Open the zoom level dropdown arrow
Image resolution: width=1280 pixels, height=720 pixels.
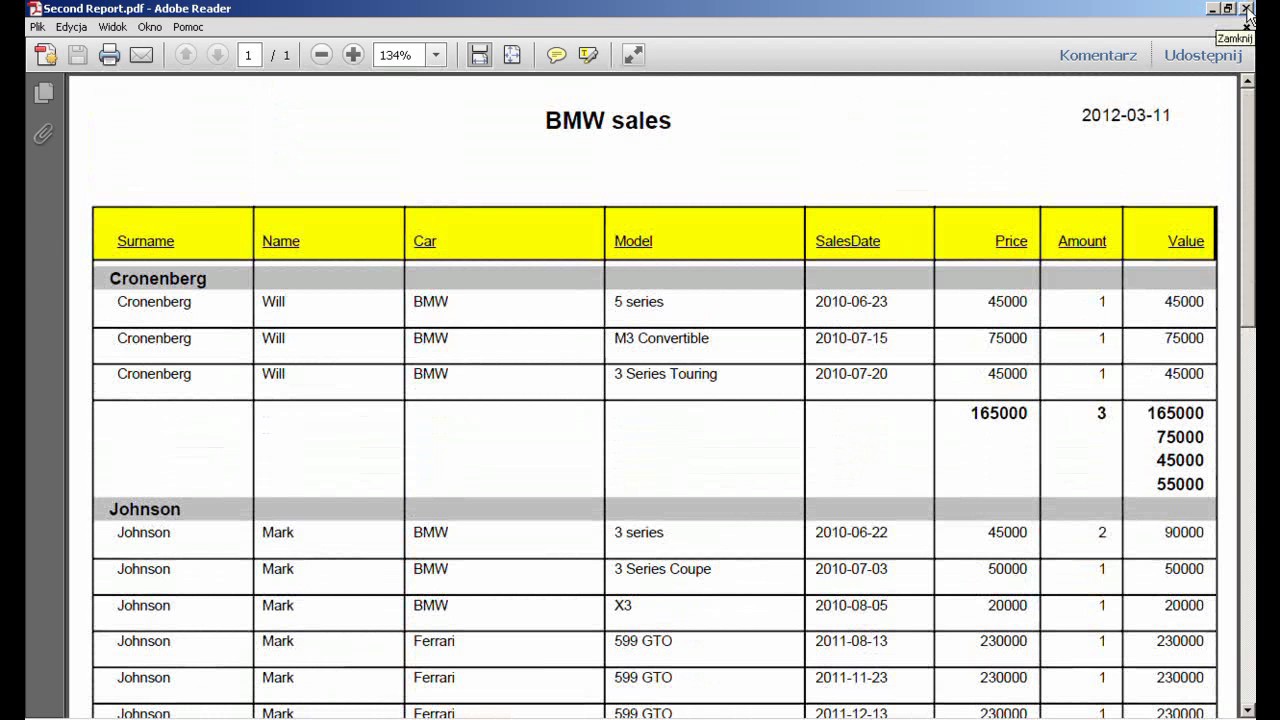click(x=436, y=55)
